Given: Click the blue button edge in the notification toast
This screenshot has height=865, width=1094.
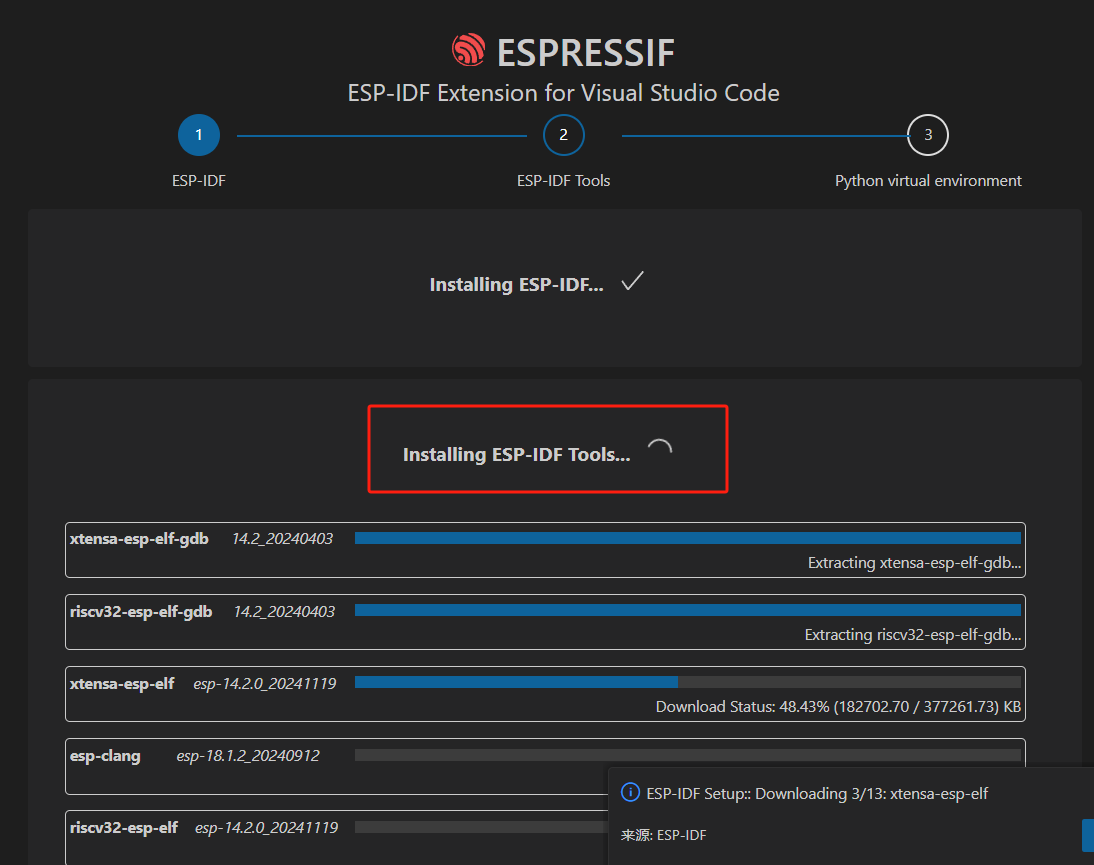Looking at the screenshot, I should (1089, 834).
